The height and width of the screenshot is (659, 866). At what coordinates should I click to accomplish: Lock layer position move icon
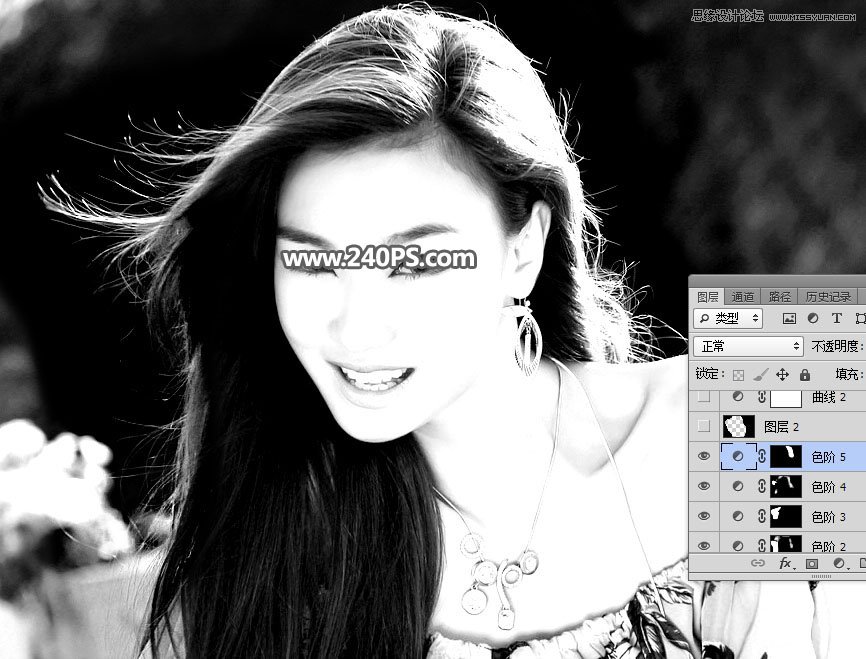[782, 375]
